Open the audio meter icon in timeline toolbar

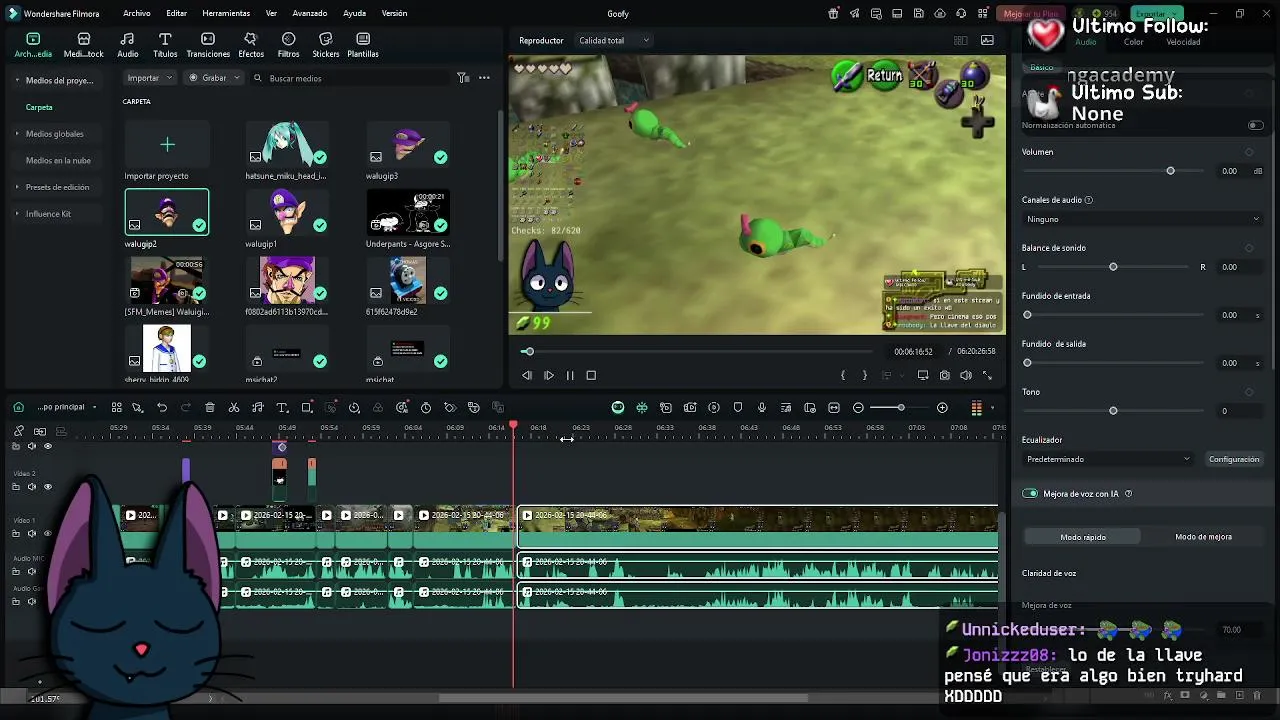coord(976,408)
